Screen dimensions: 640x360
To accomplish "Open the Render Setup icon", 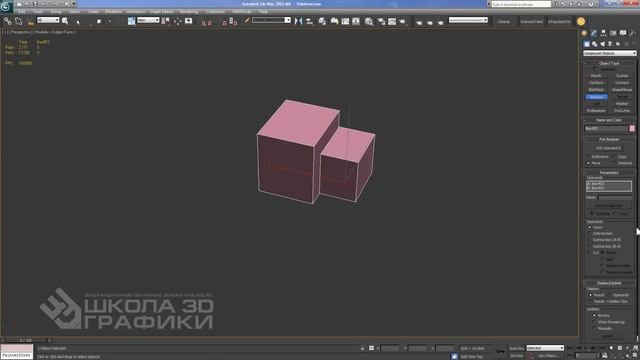I will tap(381, 21).
